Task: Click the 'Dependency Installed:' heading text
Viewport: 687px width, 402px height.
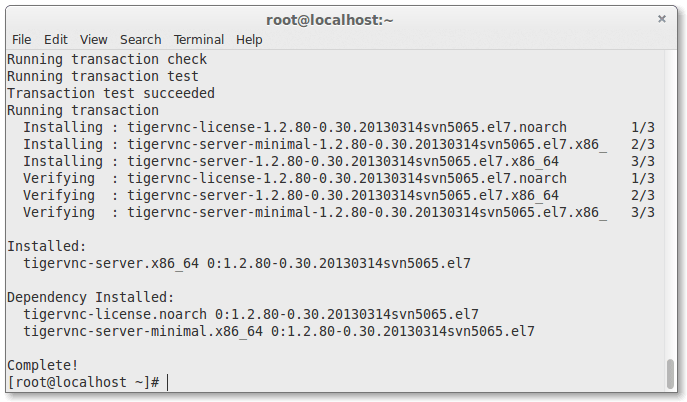Action: pyautogui.click(x=90, y=297)
